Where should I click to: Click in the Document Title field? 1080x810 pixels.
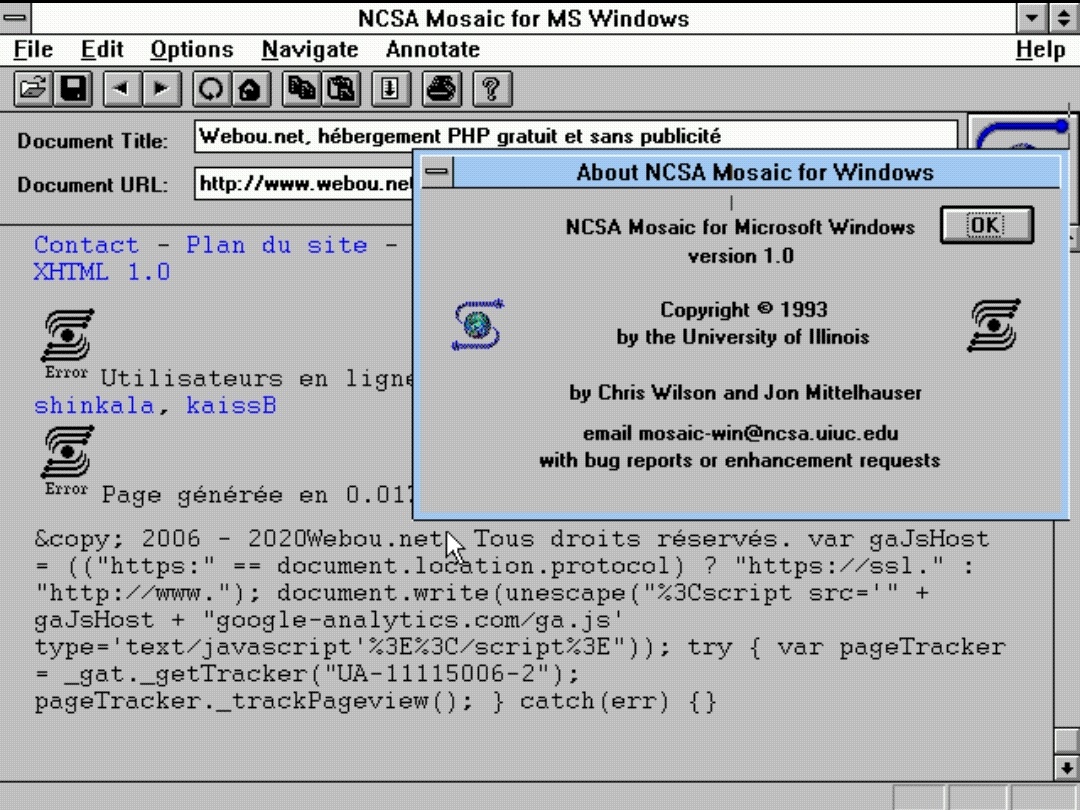pos(576,136)
